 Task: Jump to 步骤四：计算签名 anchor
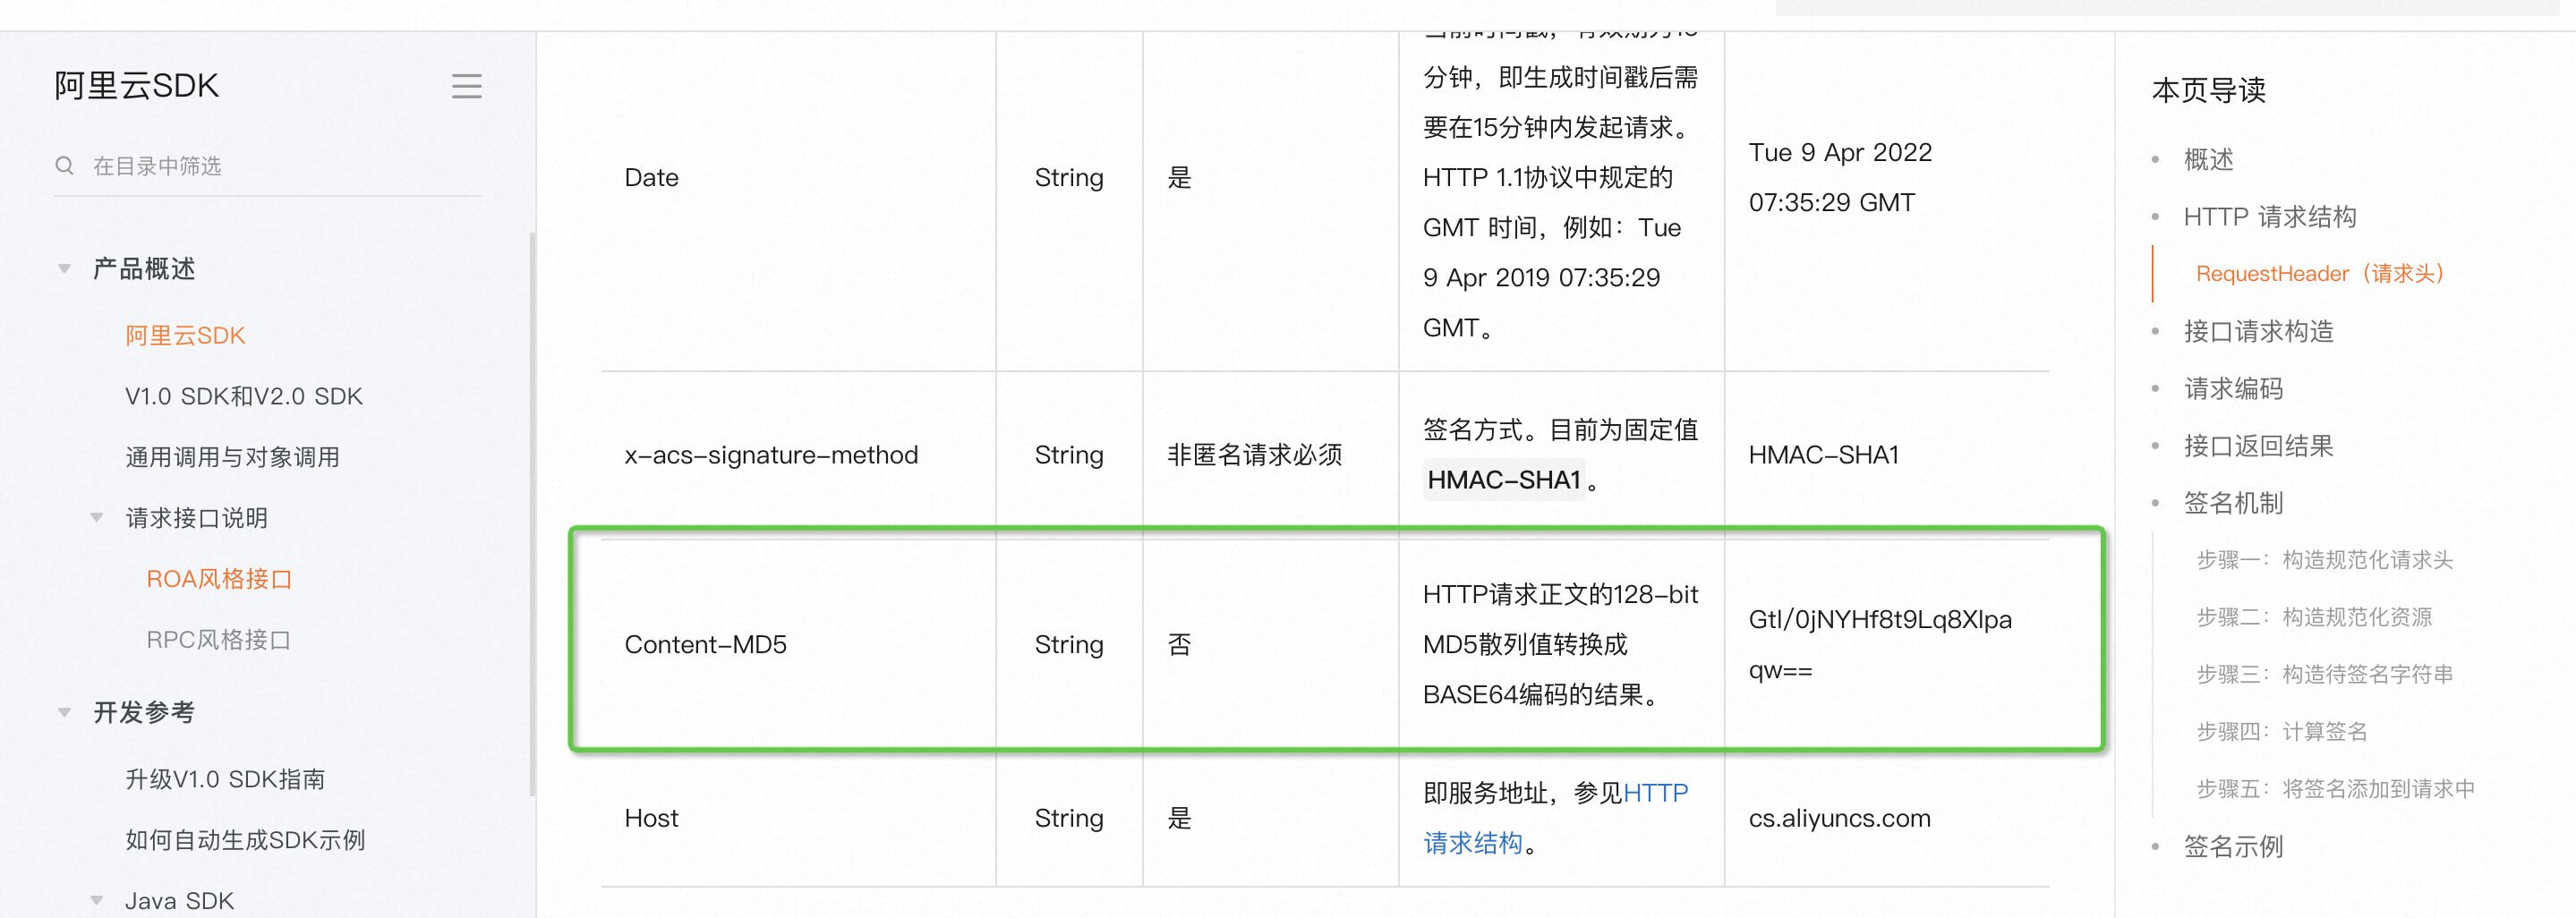tap(2281, 732)
